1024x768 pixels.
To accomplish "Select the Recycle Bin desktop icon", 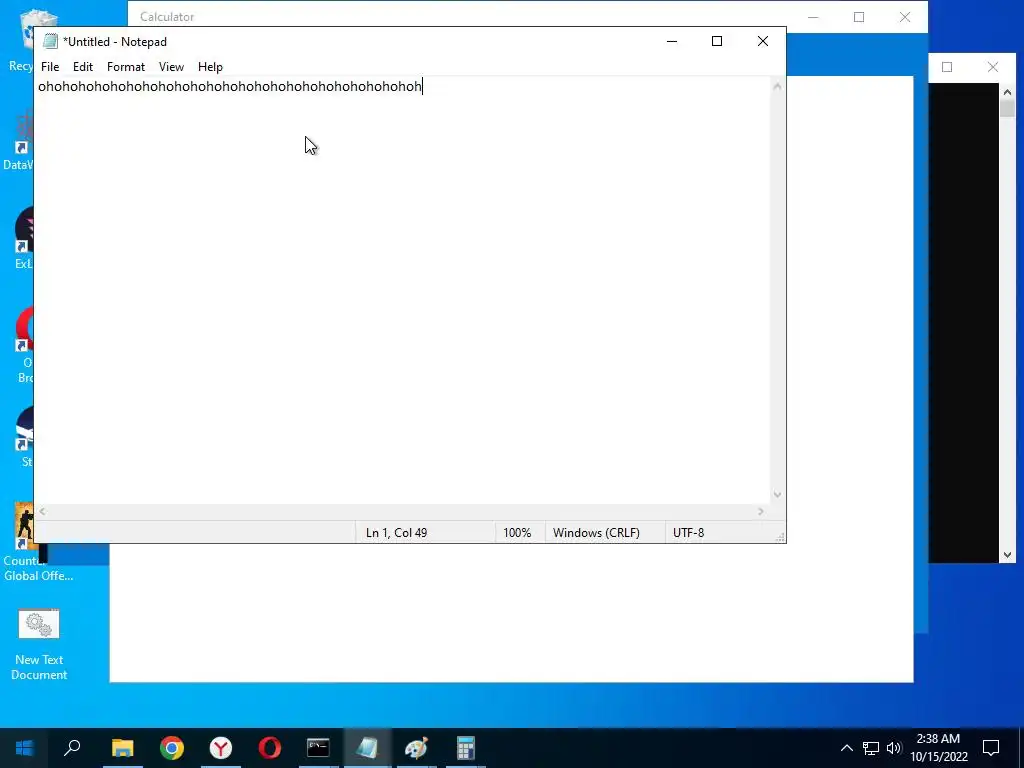I will [21, 40].
